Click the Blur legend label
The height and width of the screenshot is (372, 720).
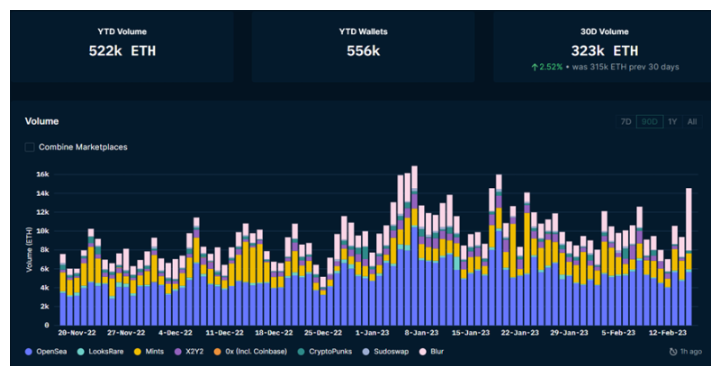[437, 352]
